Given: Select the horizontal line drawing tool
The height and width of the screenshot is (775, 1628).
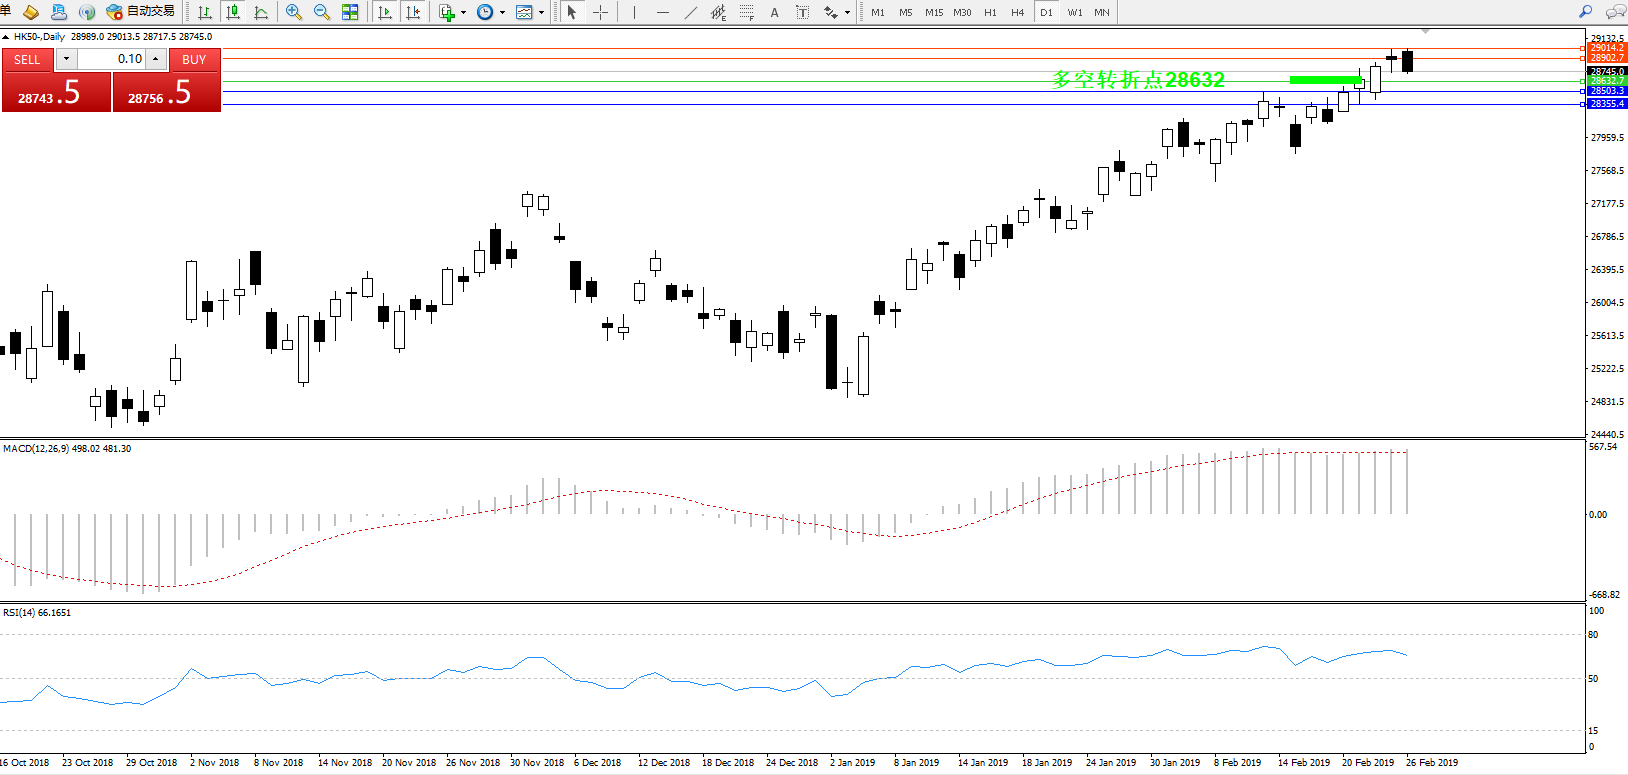Looking at the screenshot, I should 662,12.
